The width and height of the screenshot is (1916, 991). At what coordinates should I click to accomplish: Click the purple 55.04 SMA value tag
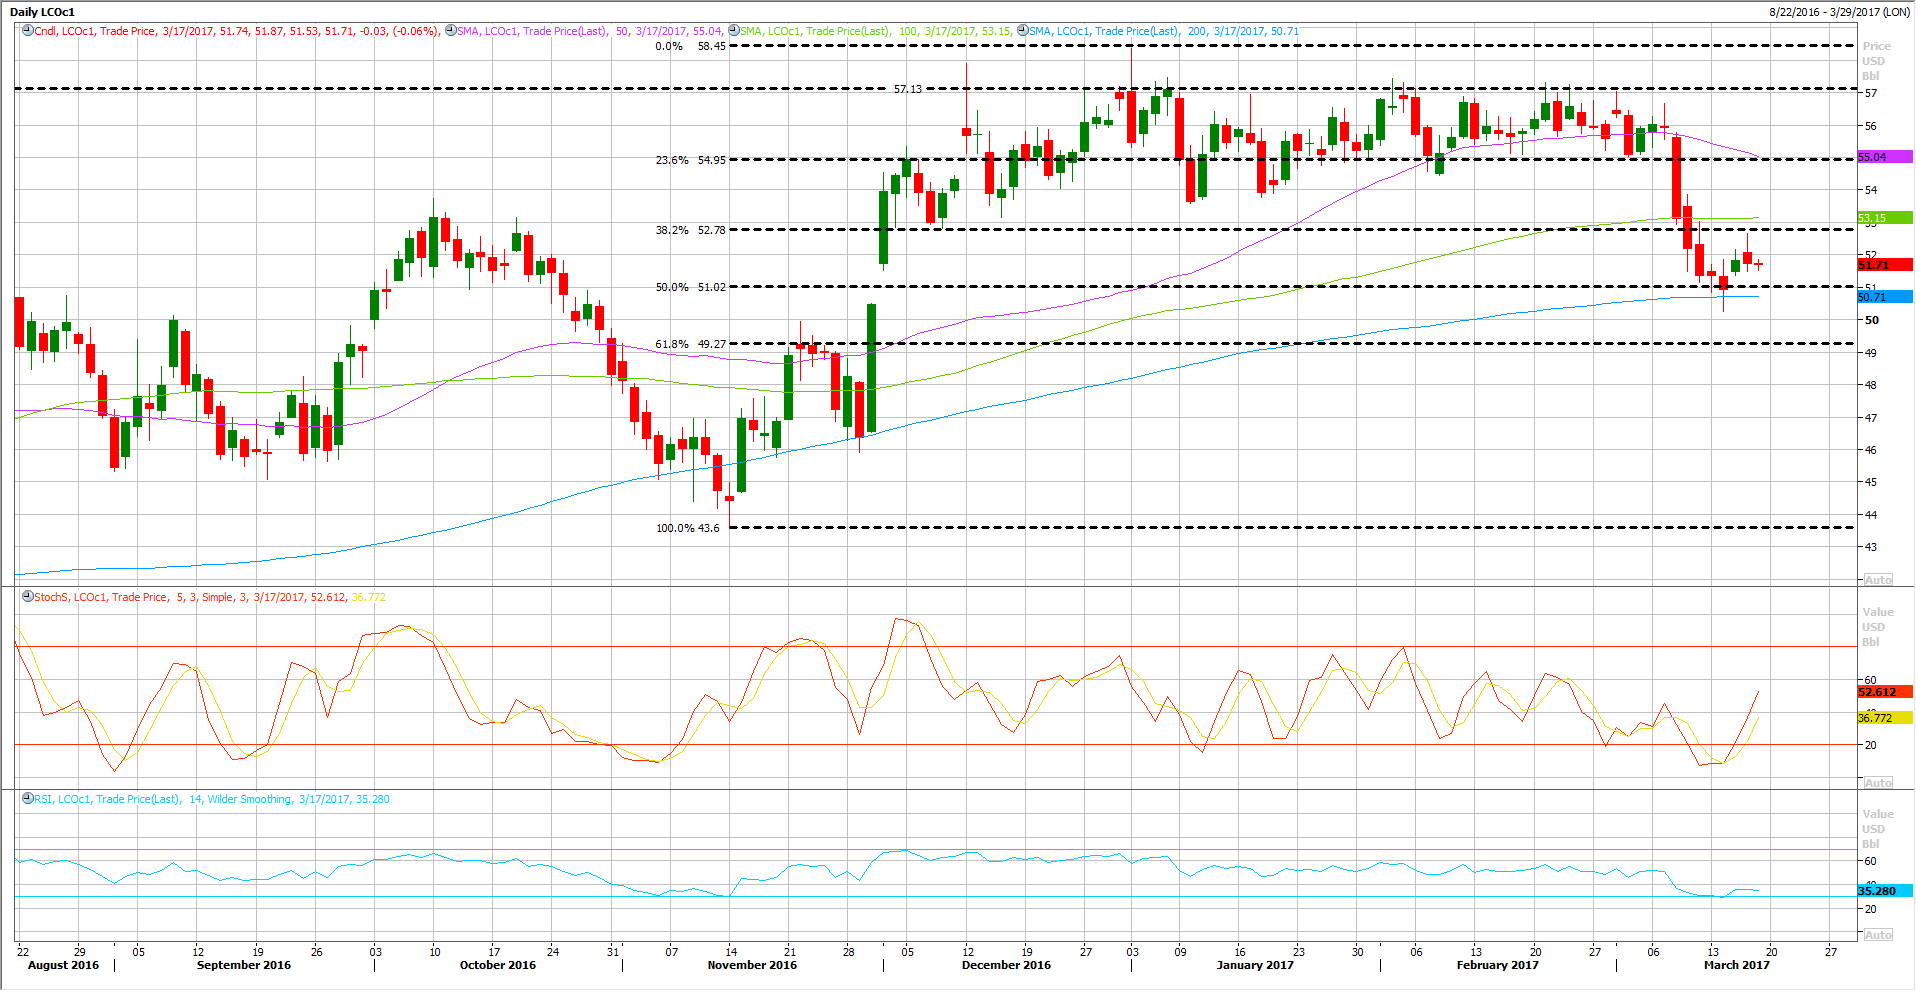(x=1883, y=157)
